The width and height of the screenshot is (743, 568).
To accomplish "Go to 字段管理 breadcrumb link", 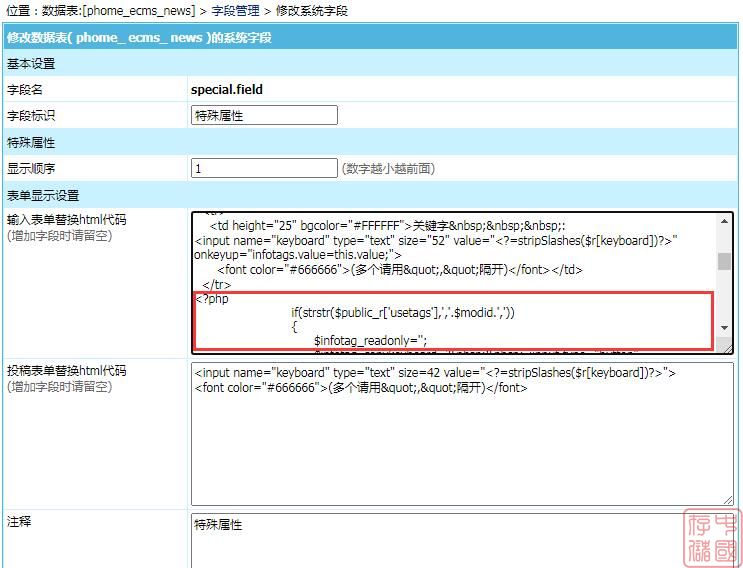I will pos(235,11).
